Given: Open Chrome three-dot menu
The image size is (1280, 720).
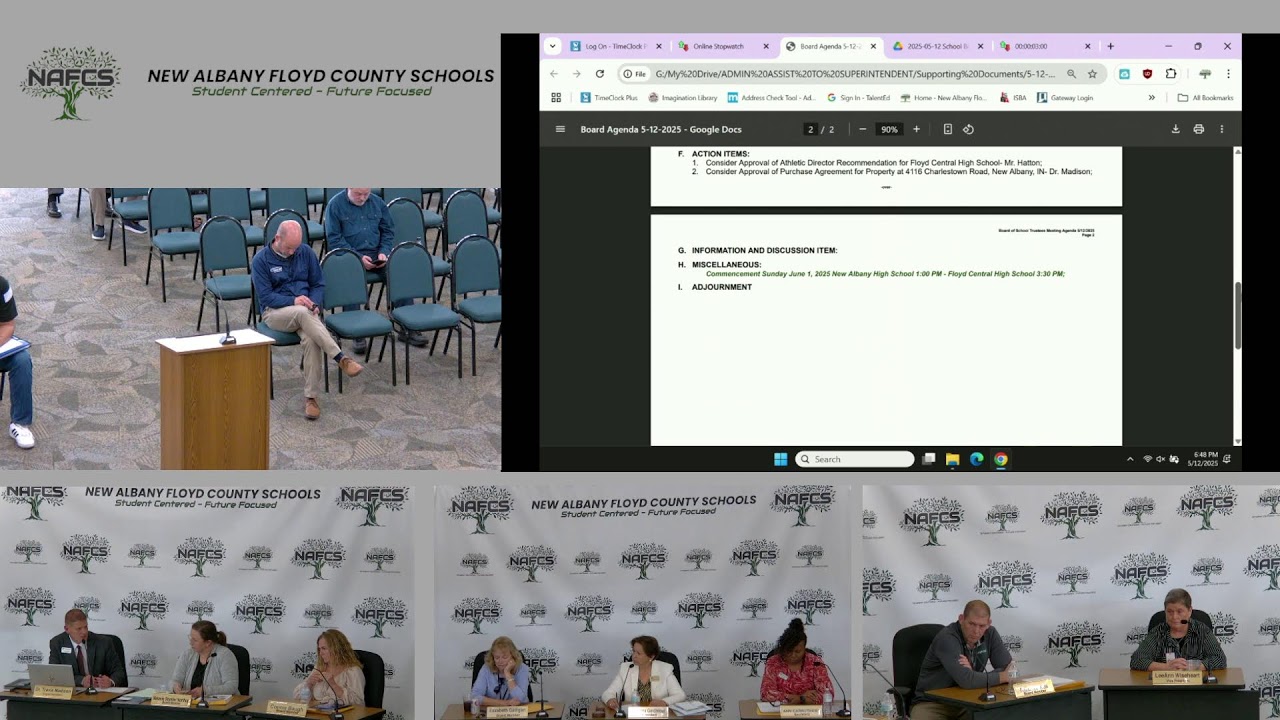Looking at the screenshot, I should (x=1228, y=74).
